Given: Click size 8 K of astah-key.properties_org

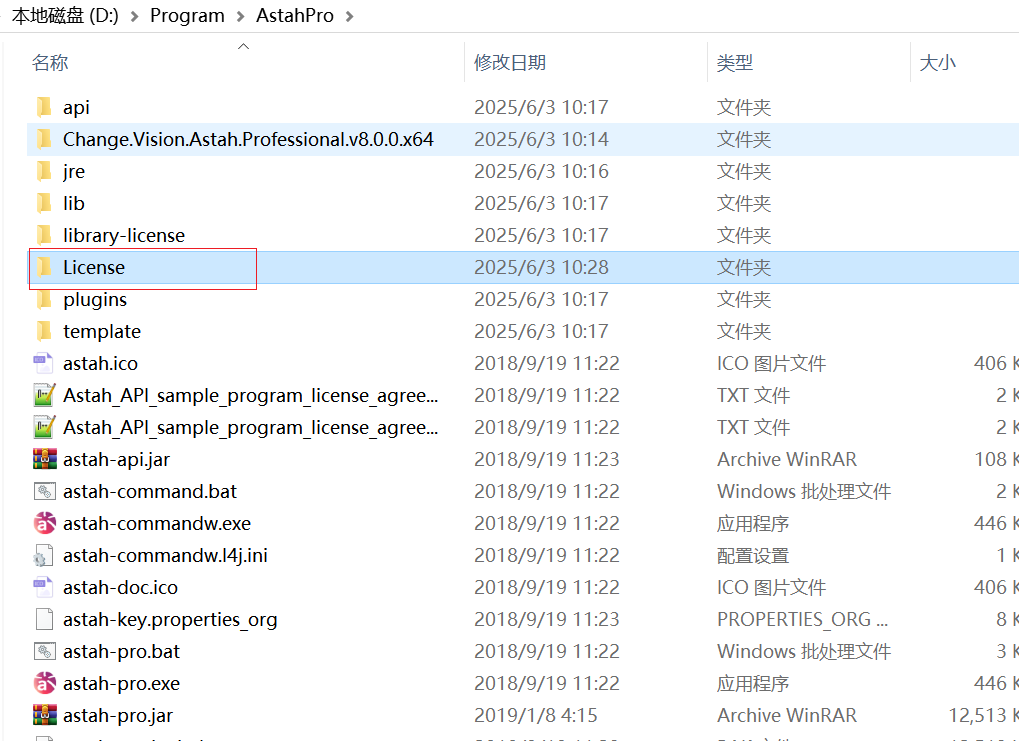Looking at the screenshot, I should [x=1007, y=619].
